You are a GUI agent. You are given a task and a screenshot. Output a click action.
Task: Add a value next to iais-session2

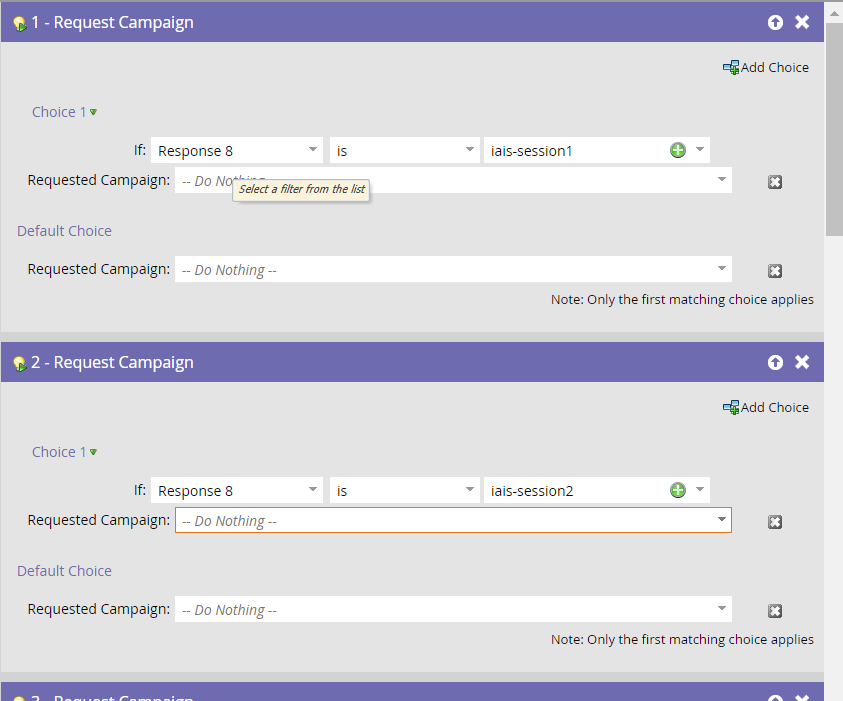pos(677,490)
